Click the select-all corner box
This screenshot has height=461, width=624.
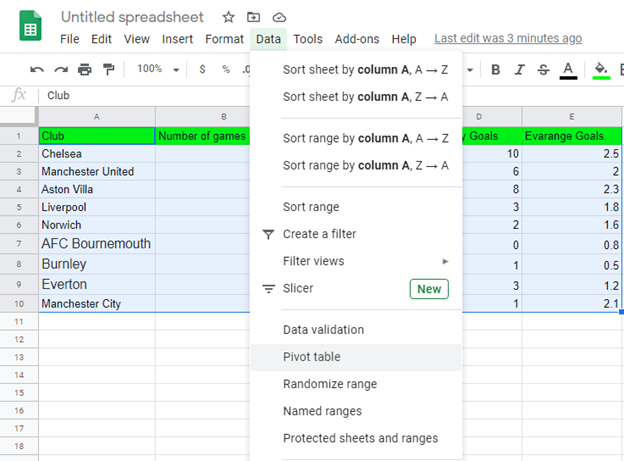(17, 115)
